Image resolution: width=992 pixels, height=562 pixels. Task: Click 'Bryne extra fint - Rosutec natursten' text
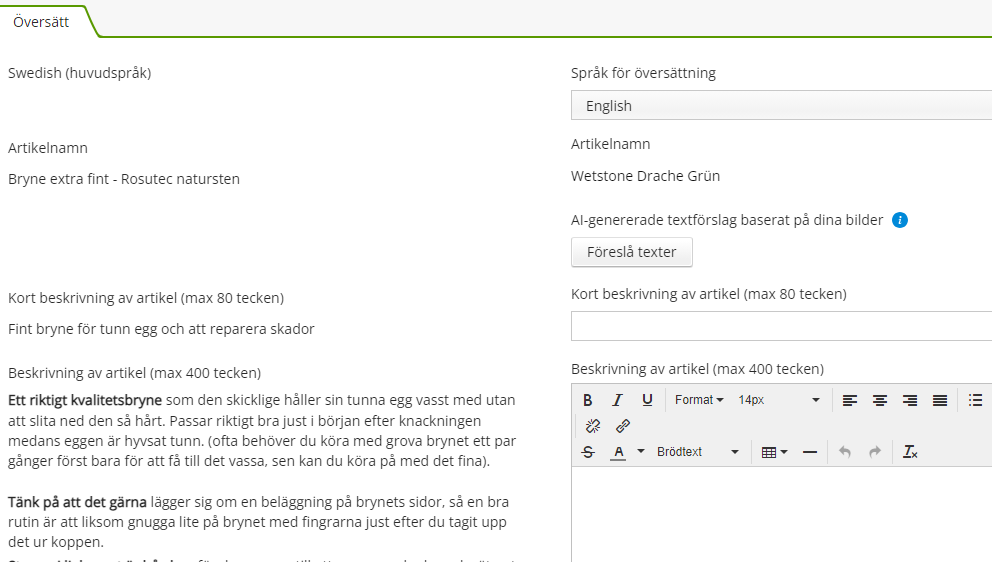click(x=124, y=179)
